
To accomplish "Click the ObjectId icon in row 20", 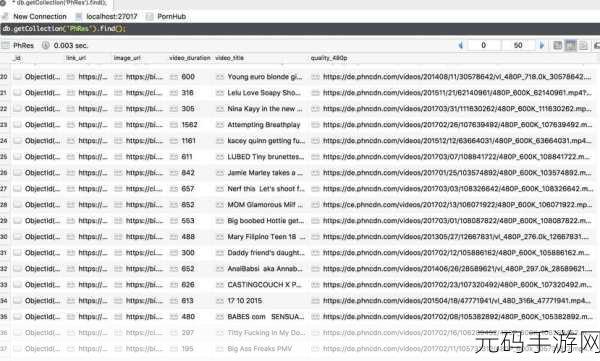I will [17, 77].
